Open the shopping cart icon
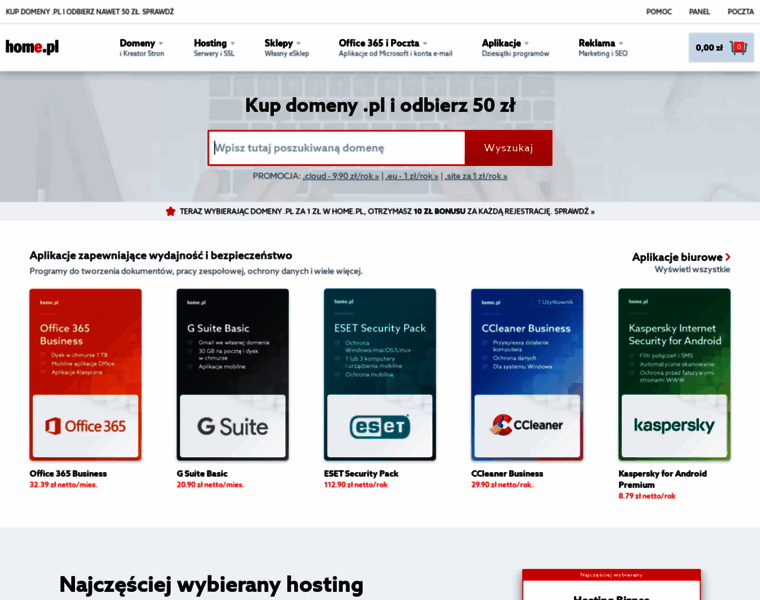The image size is (760, 600). click(738, 47)
